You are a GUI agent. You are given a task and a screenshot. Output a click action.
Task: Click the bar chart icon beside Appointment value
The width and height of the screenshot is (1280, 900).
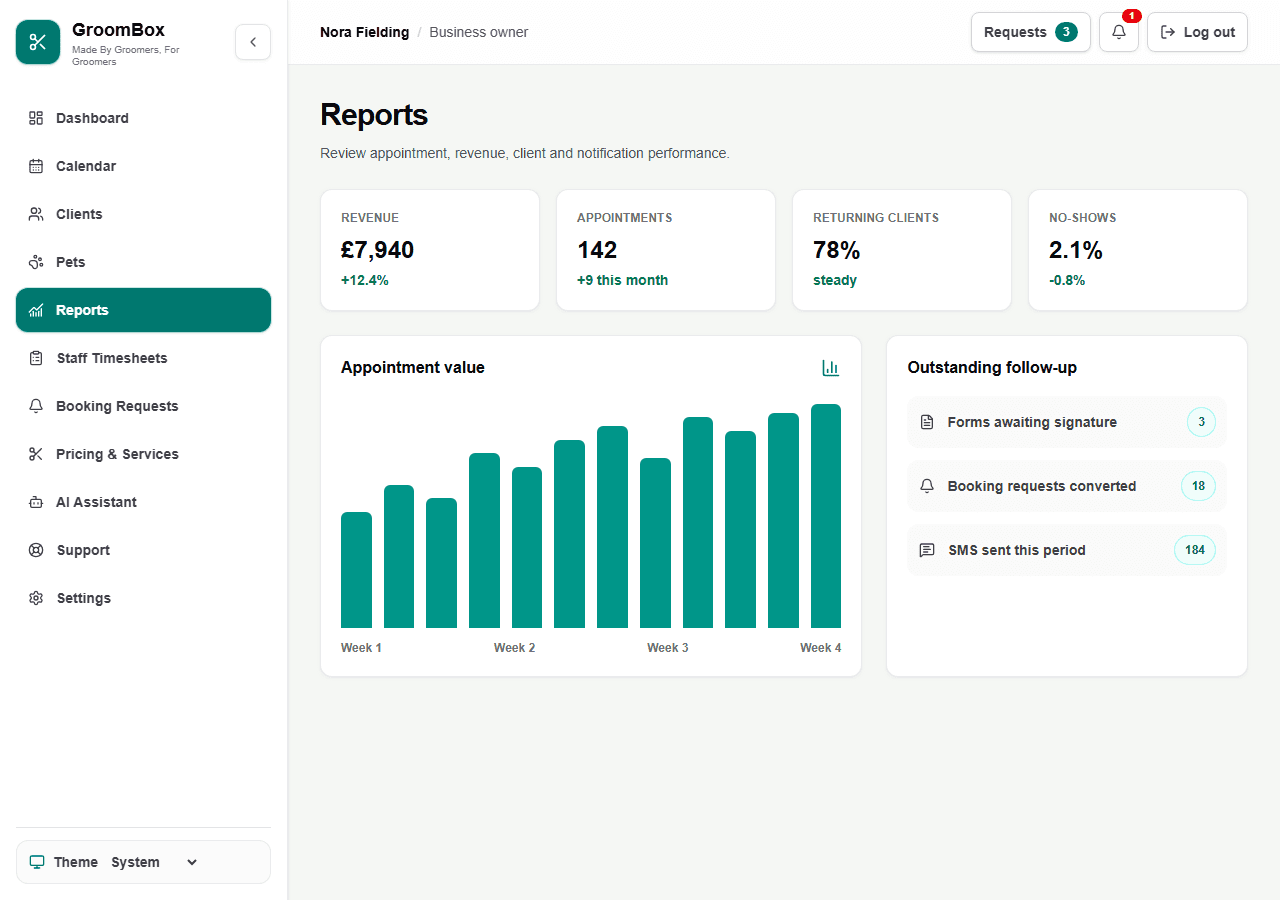[x=830, y=368]
